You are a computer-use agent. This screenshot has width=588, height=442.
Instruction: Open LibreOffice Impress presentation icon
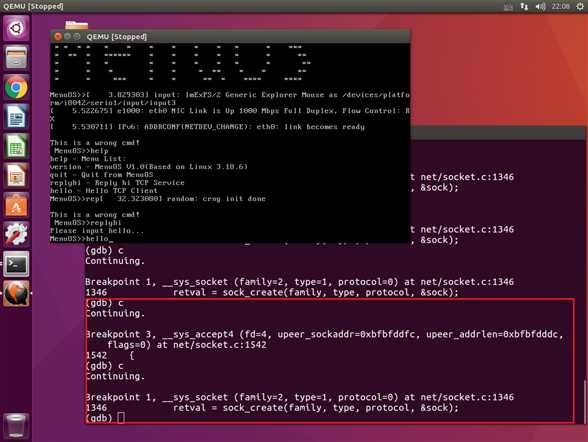point(16,175)
